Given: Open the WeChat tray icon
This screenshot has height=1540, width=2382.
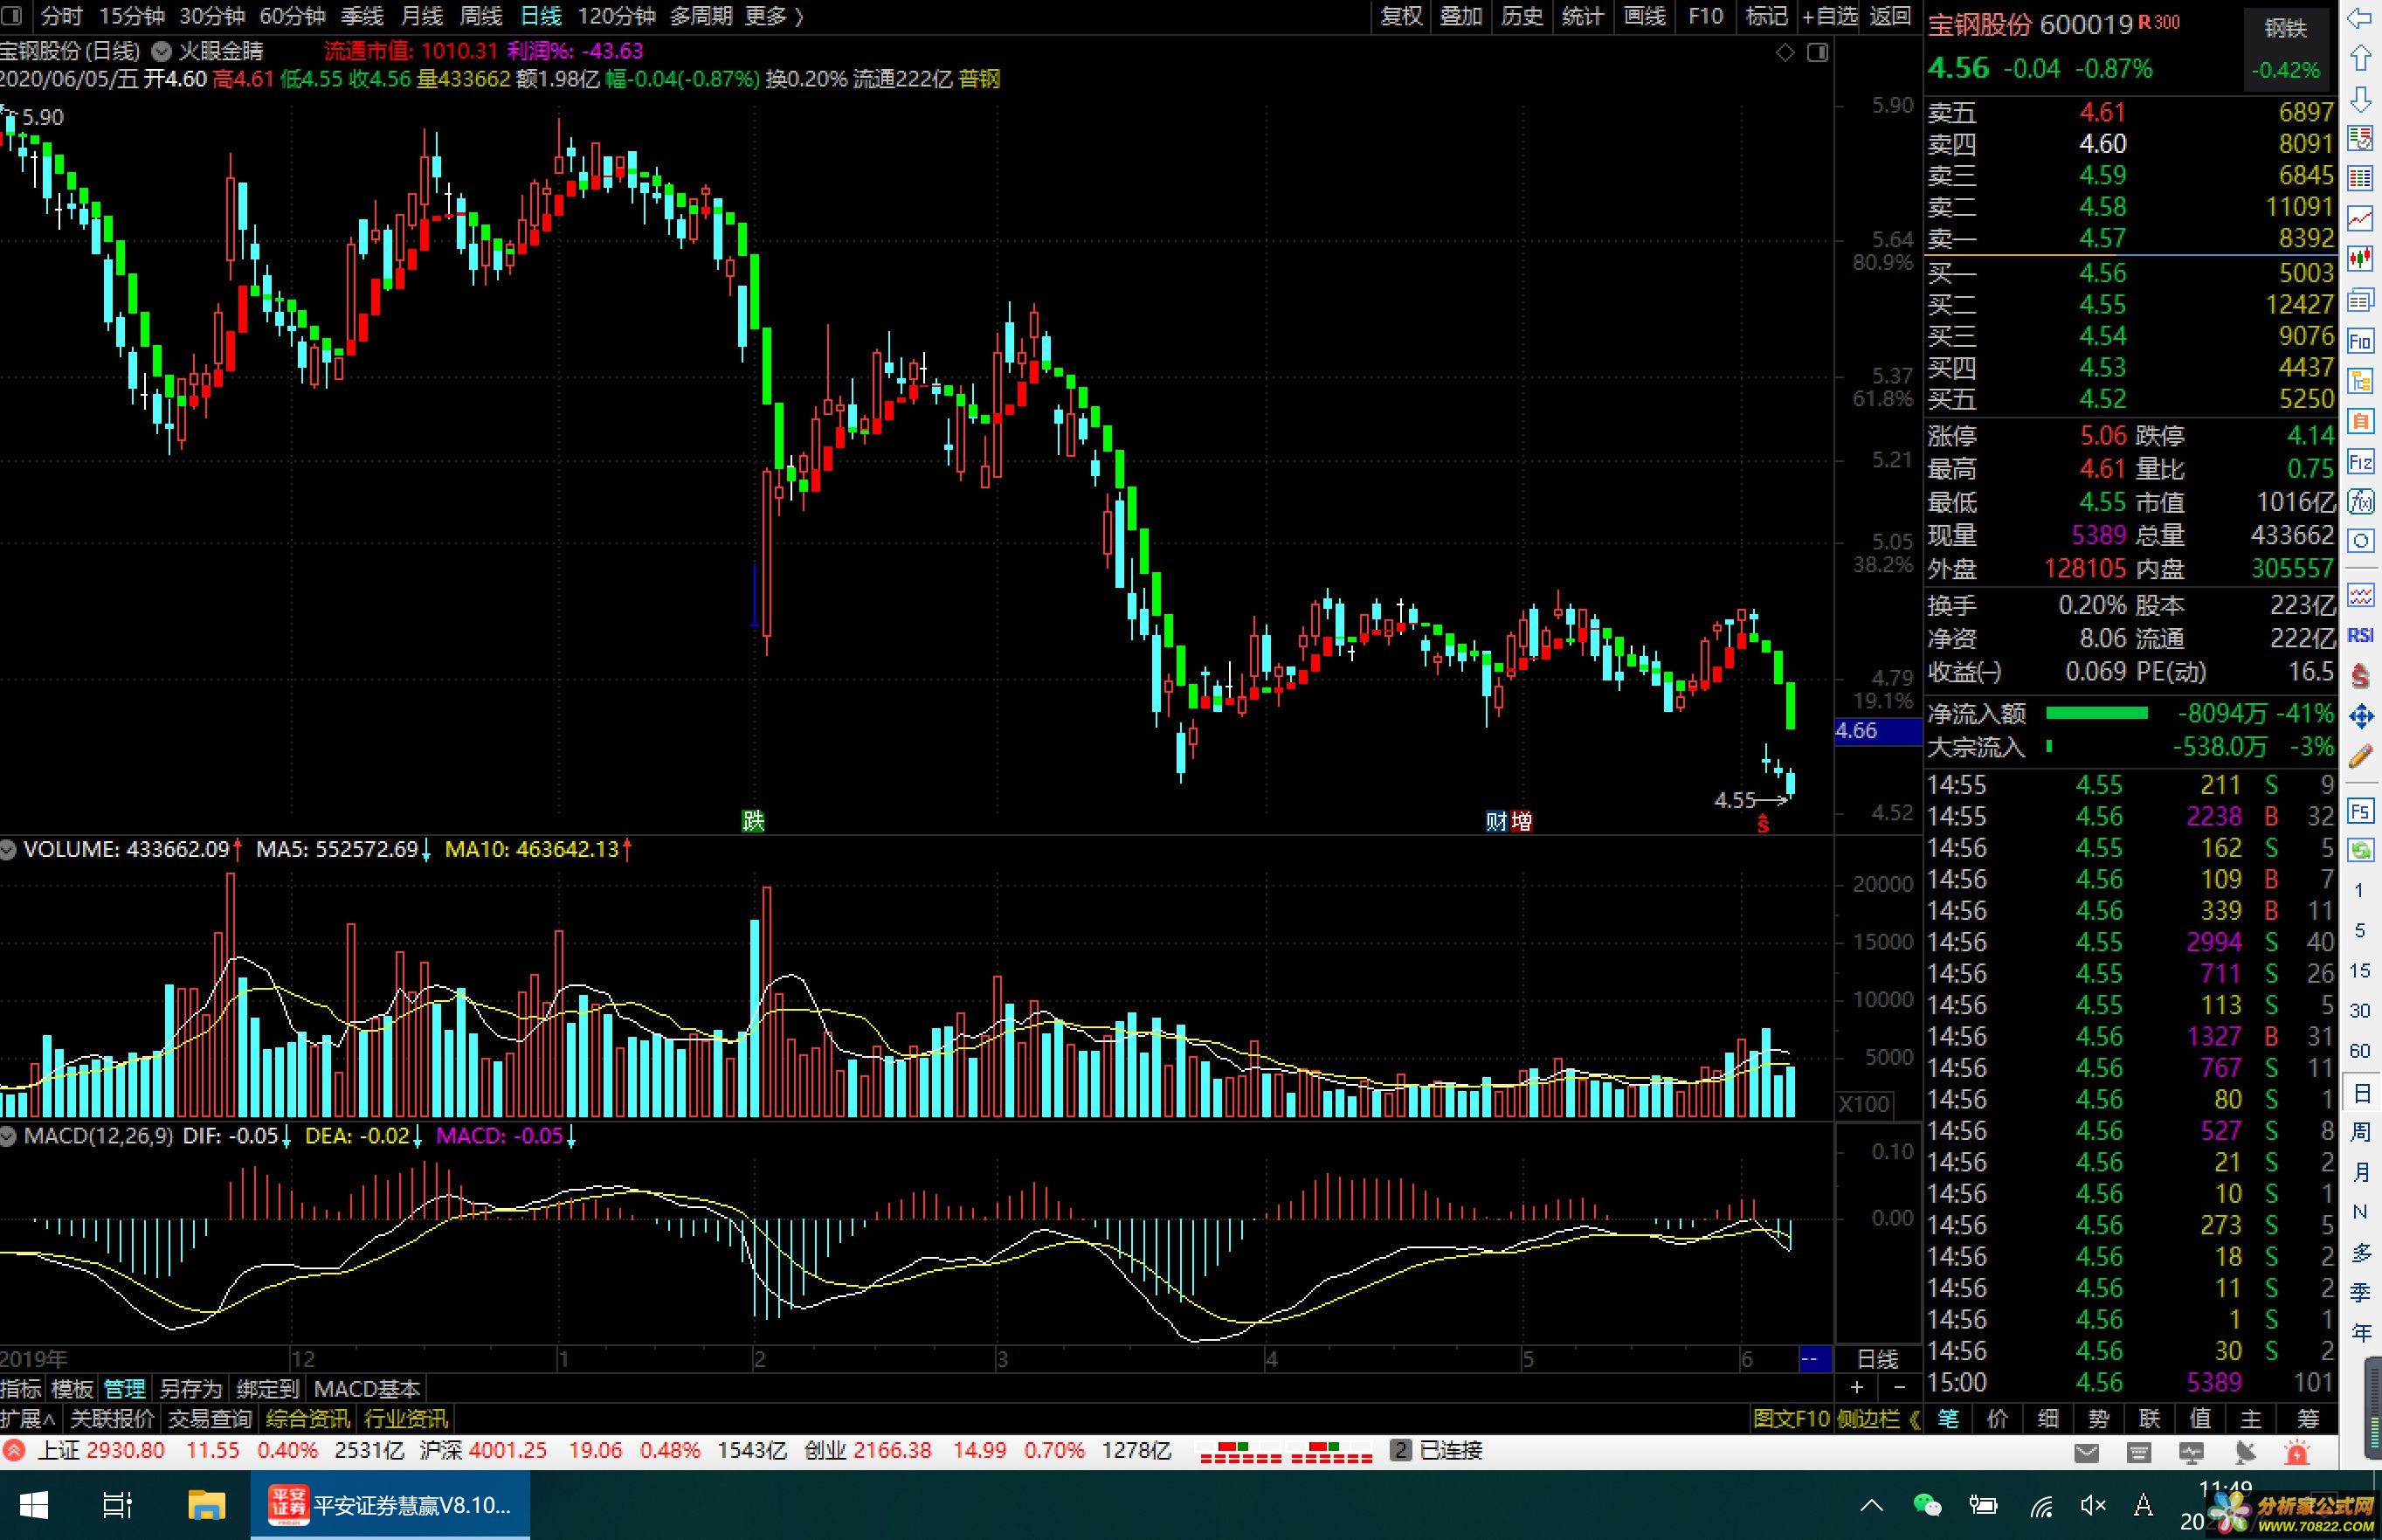Looking at the screenshot, I should 1926,1505.
